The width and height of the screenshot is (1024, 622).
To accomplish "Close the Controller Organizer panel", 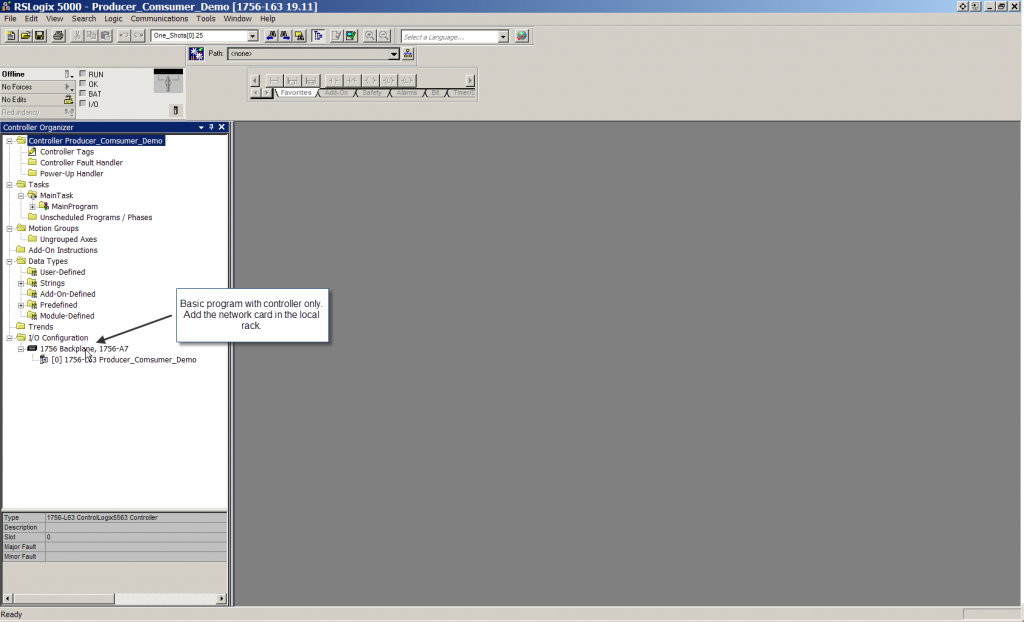I will [222, 127].
